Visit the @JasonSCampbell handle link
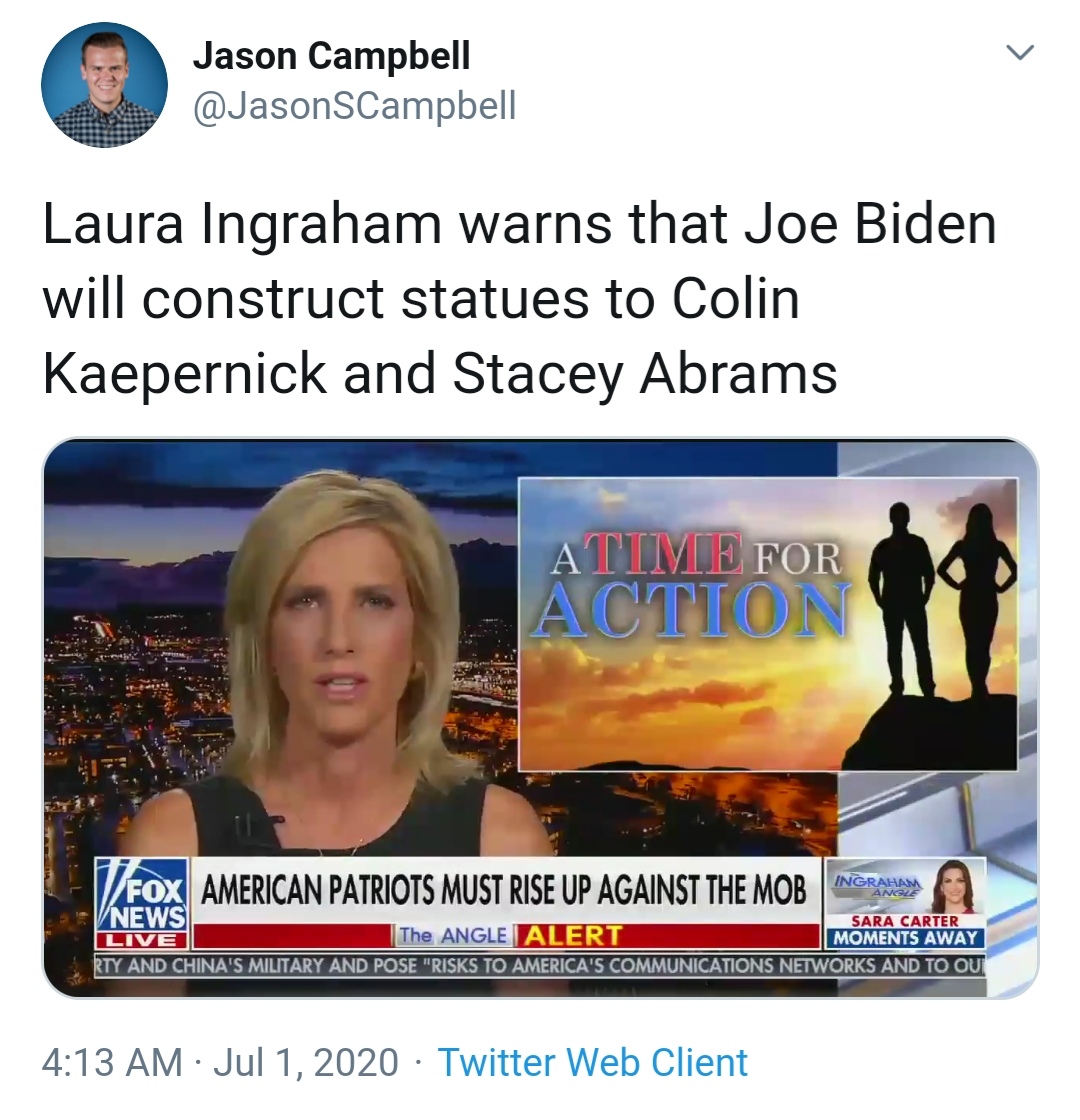Viewport: 1080px width, 1120px height. [x=354, y=106]
